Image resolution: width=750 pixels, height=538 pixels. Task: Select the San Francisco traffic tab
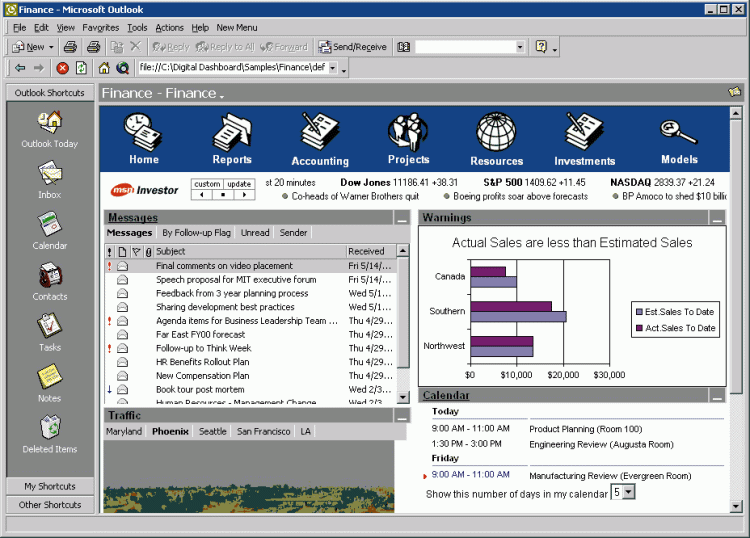264,431
